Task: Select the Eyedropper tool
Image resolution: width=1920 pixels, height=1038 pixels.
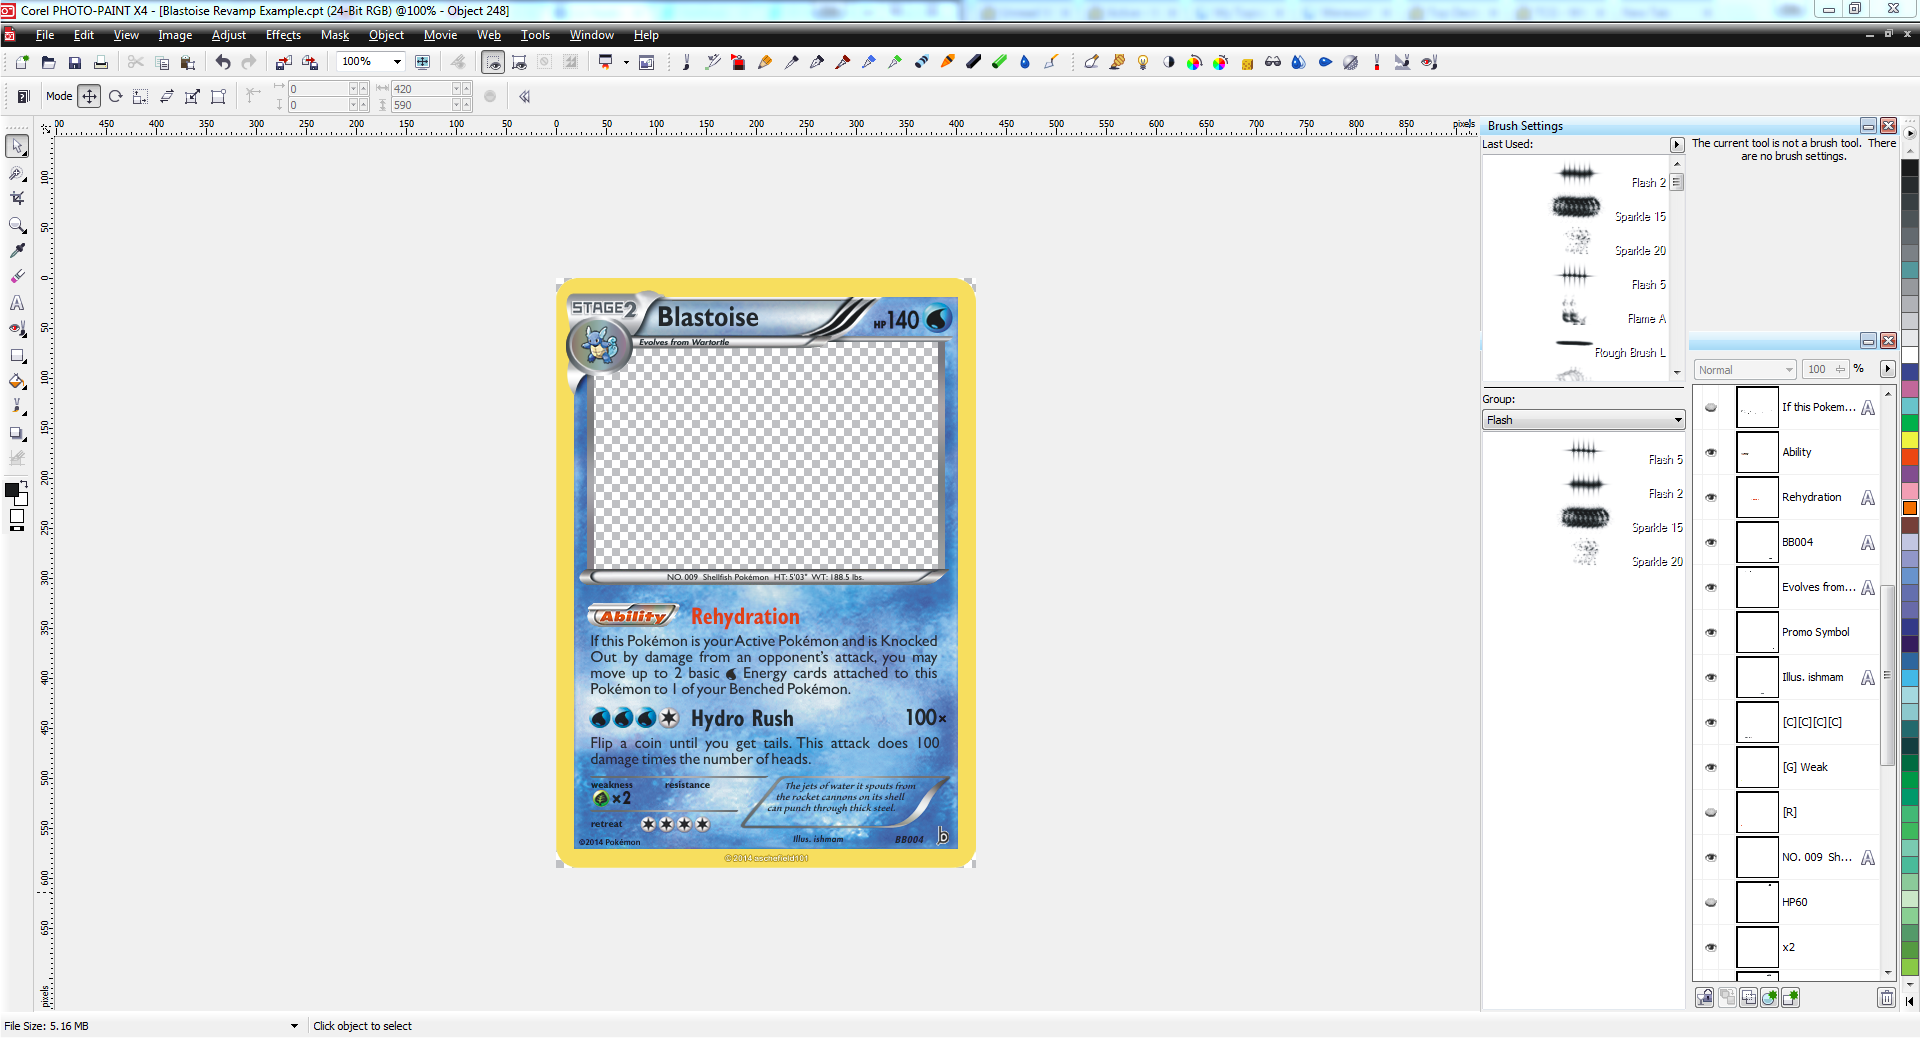Action: (18, 251)
